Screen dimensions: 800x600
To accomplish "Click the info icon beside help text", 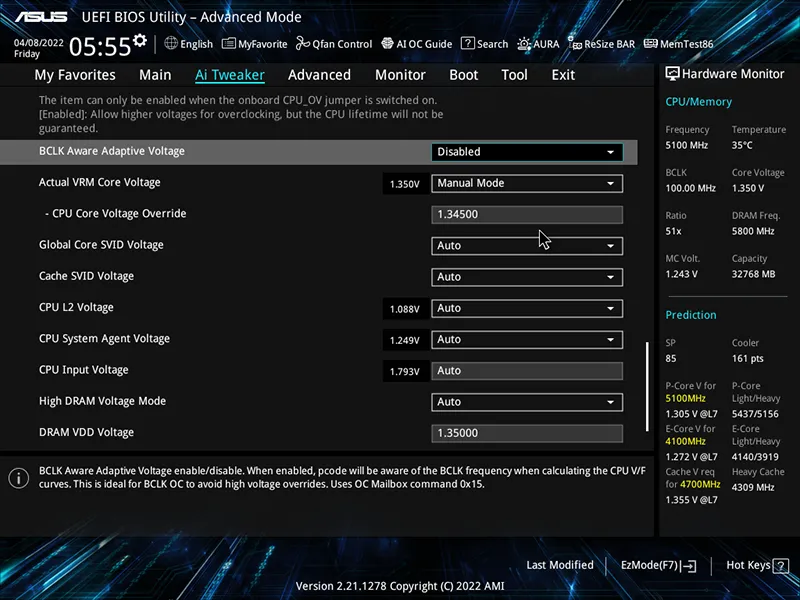I will click(19, 478).
